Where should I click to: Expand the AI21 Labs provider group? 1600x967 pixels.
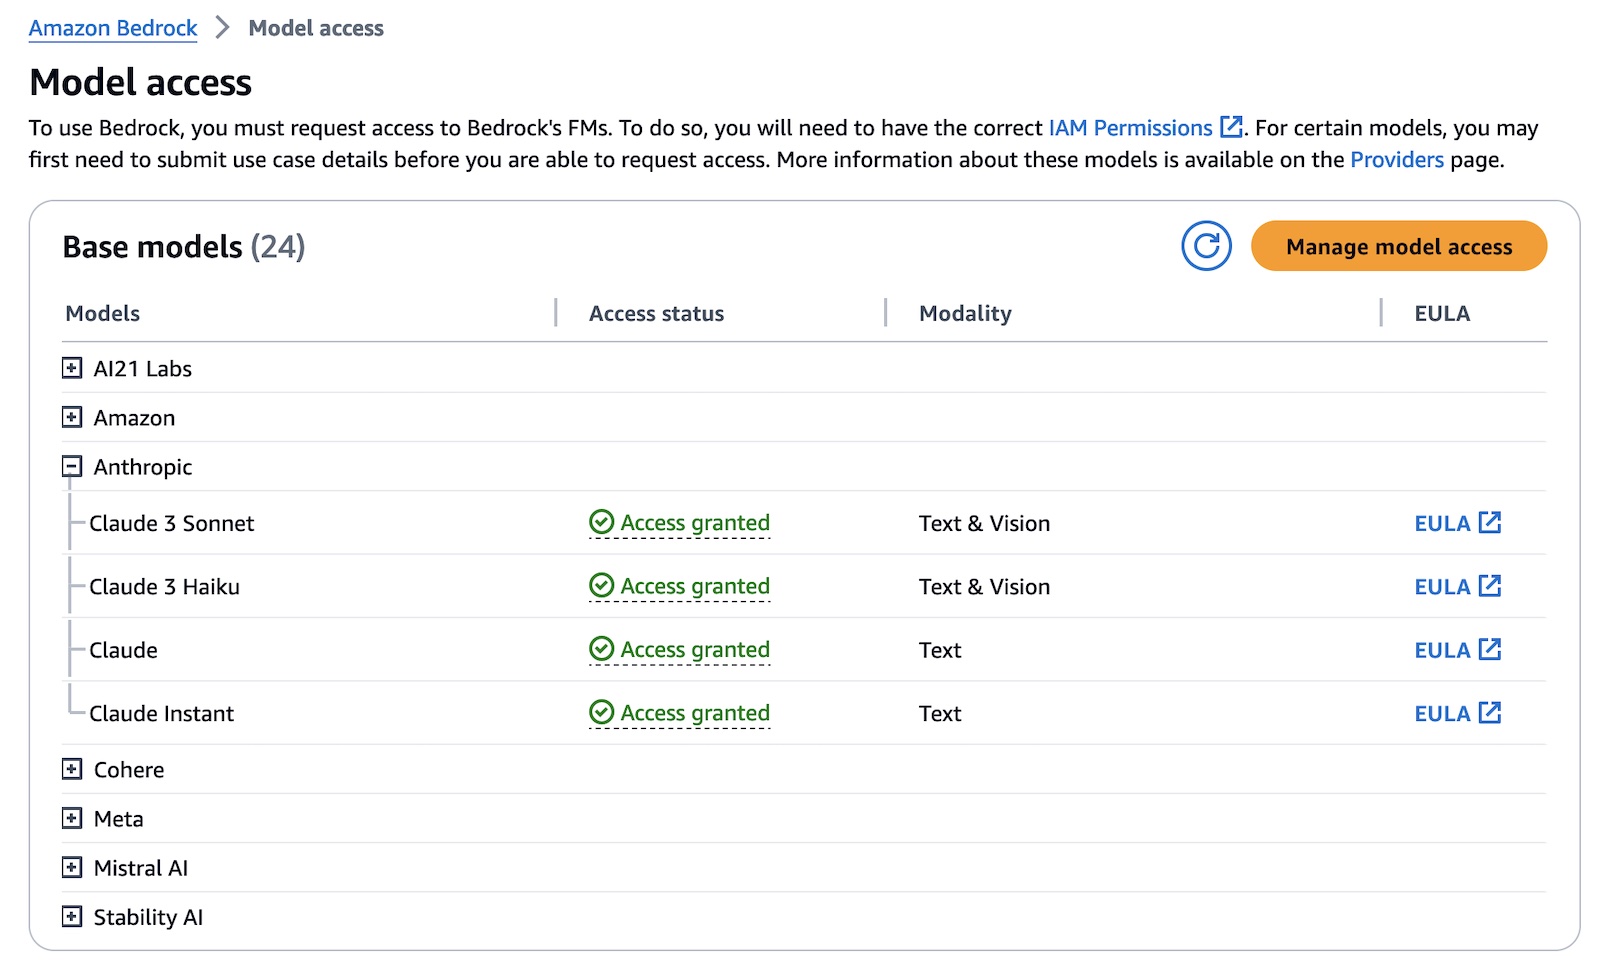[72, 368]
